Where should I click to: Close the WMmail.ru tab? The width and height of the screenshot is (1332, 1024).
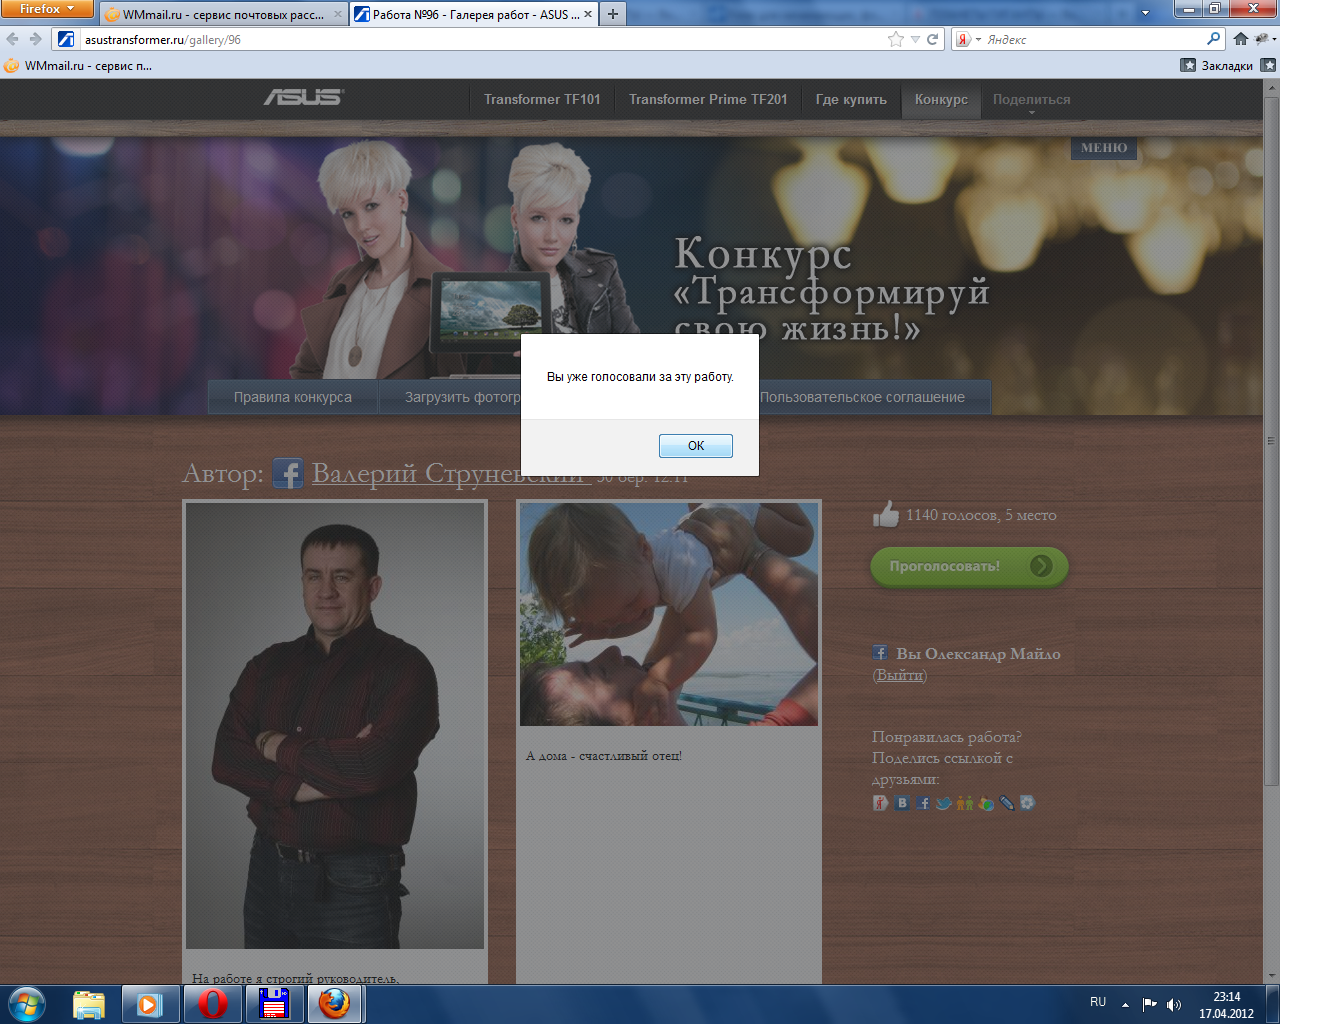tap(337, 14)
